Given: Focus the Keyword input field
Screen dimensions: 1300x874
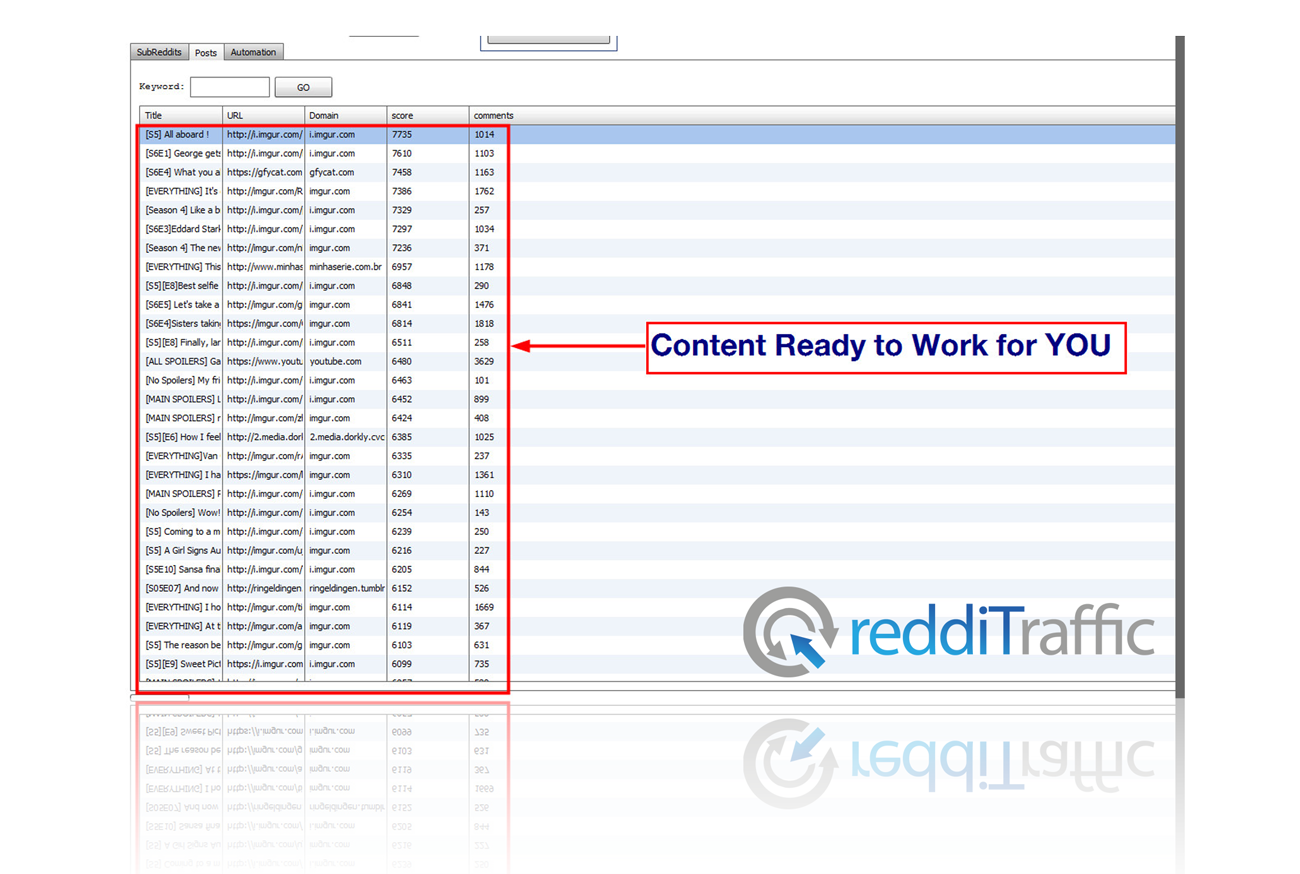Looking at the screenshot, I should (230, 87).
